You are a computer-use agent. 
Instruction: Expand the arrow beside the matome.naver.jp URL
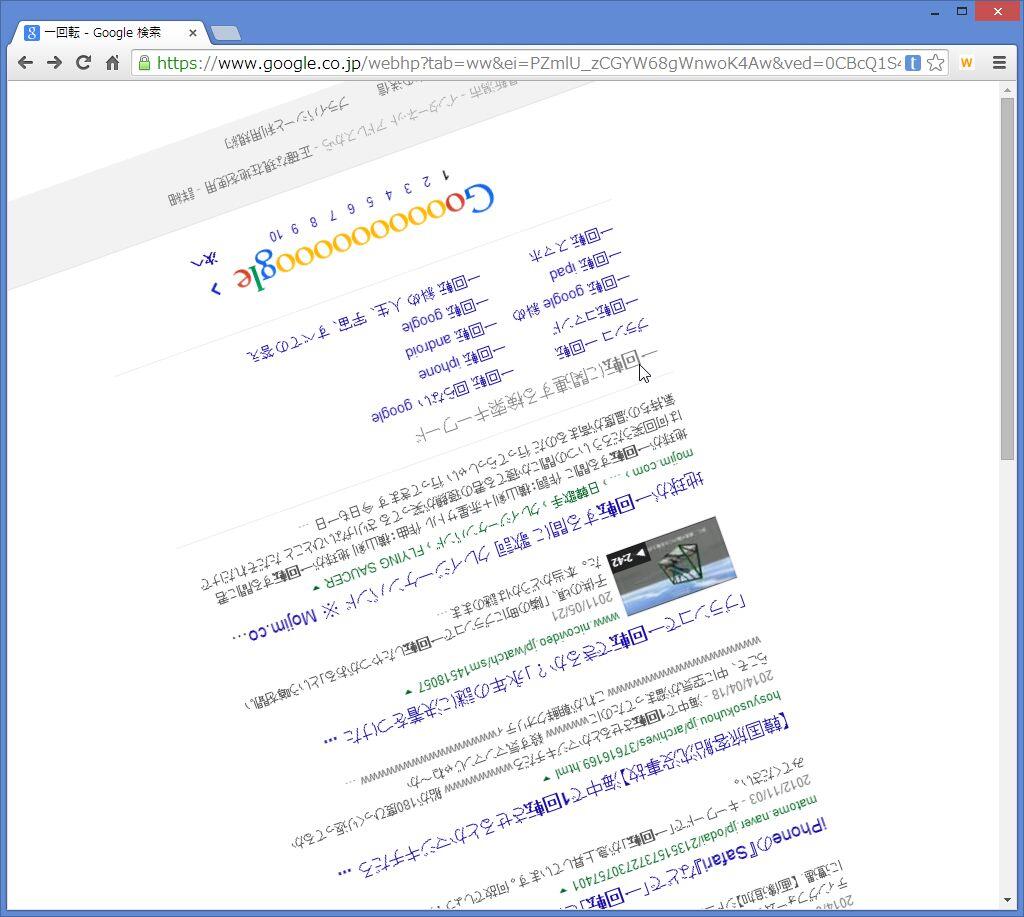pos(563,890)
